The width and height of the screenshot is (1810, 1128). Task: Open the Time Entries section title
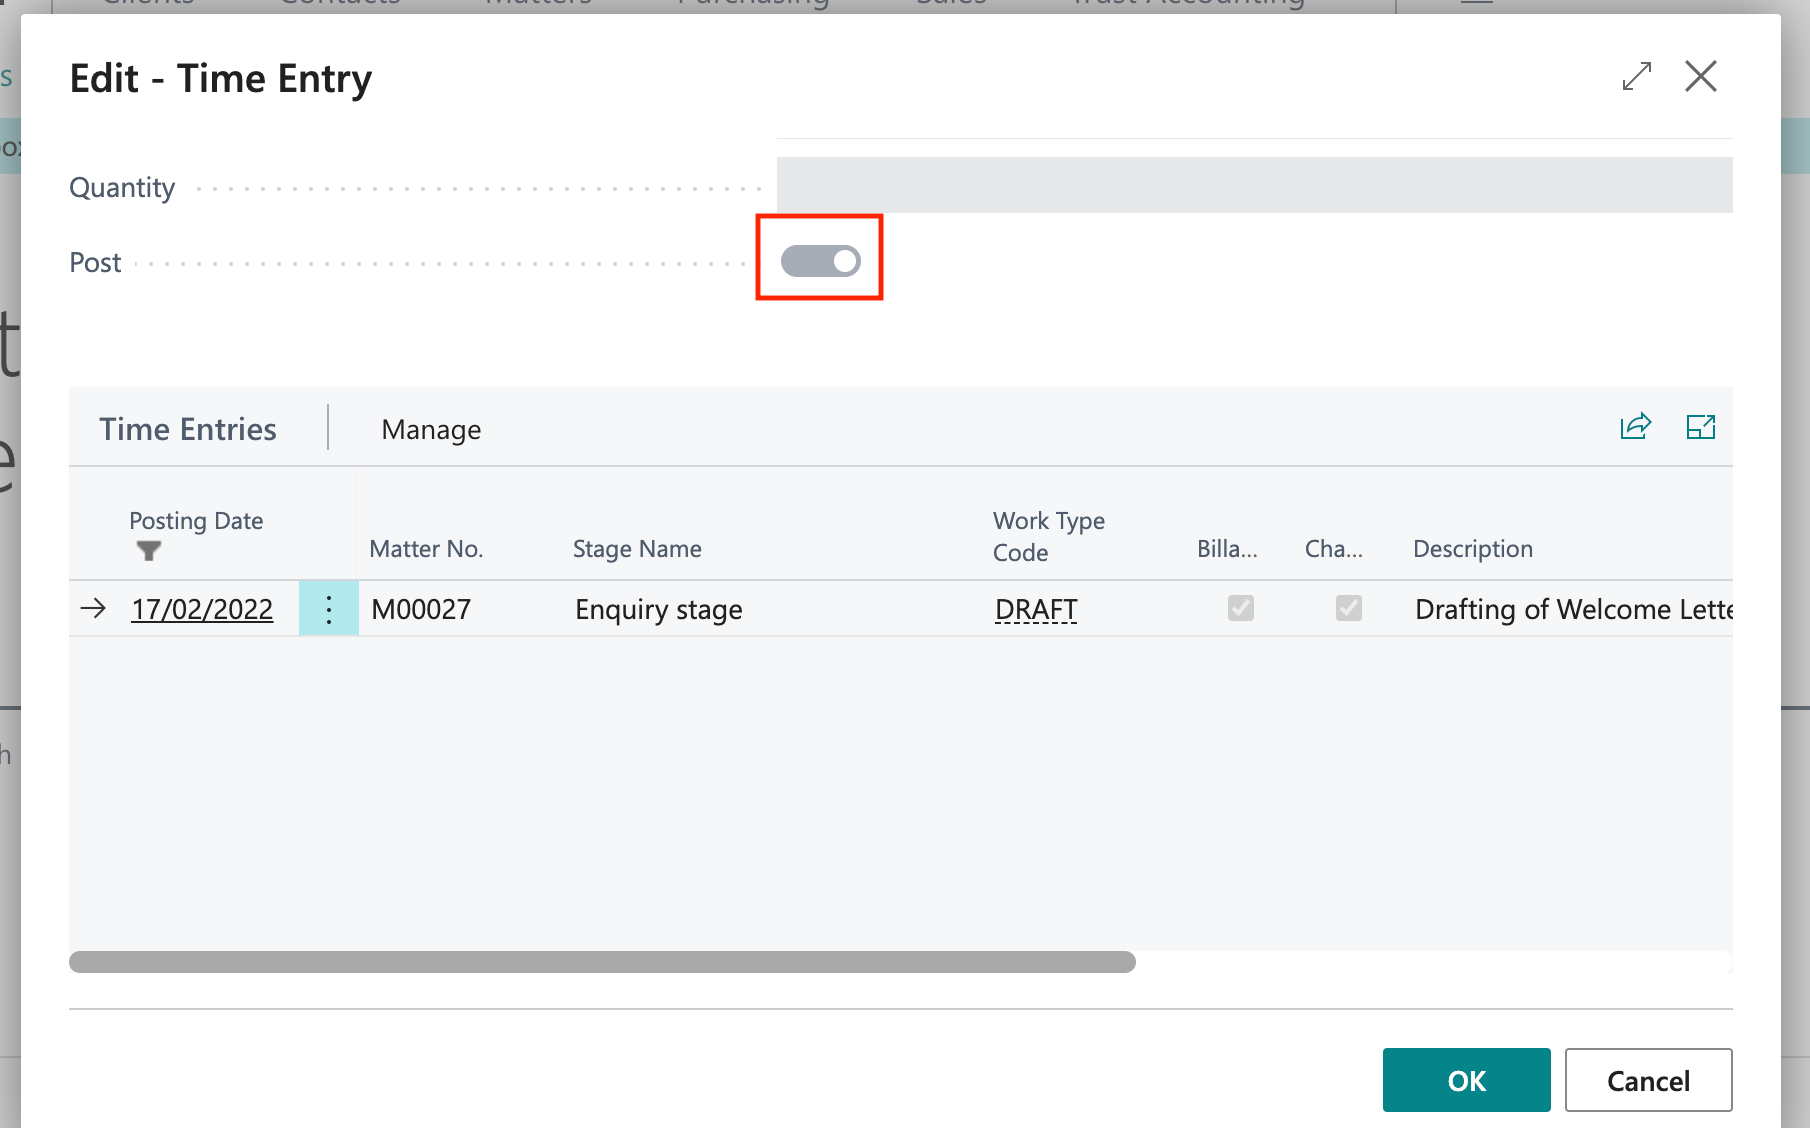pyautogui.click(x=188, y=429)
